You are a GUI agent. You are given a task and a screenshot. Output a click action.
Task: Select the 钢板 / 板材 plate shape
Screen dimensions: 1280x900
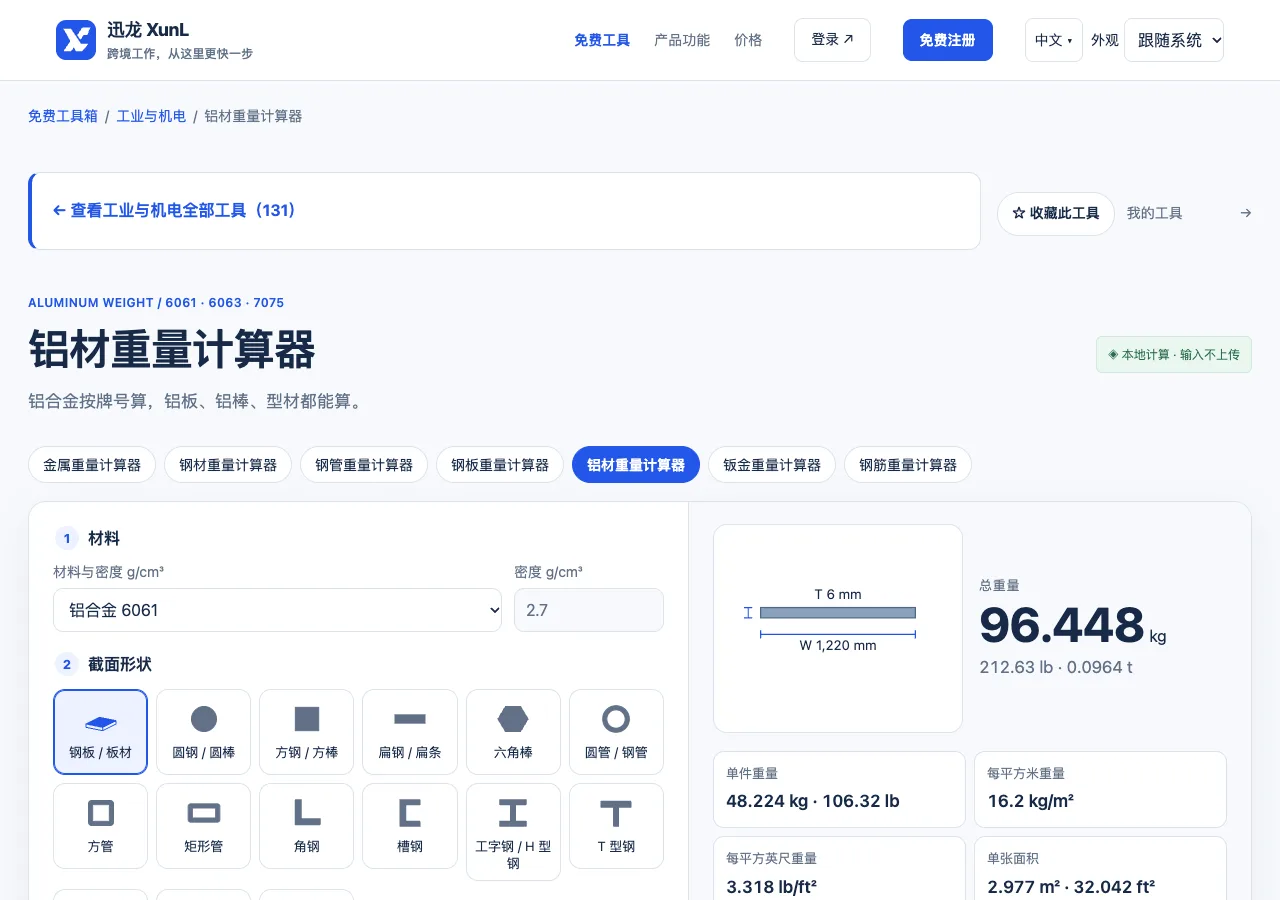point(100,732)
